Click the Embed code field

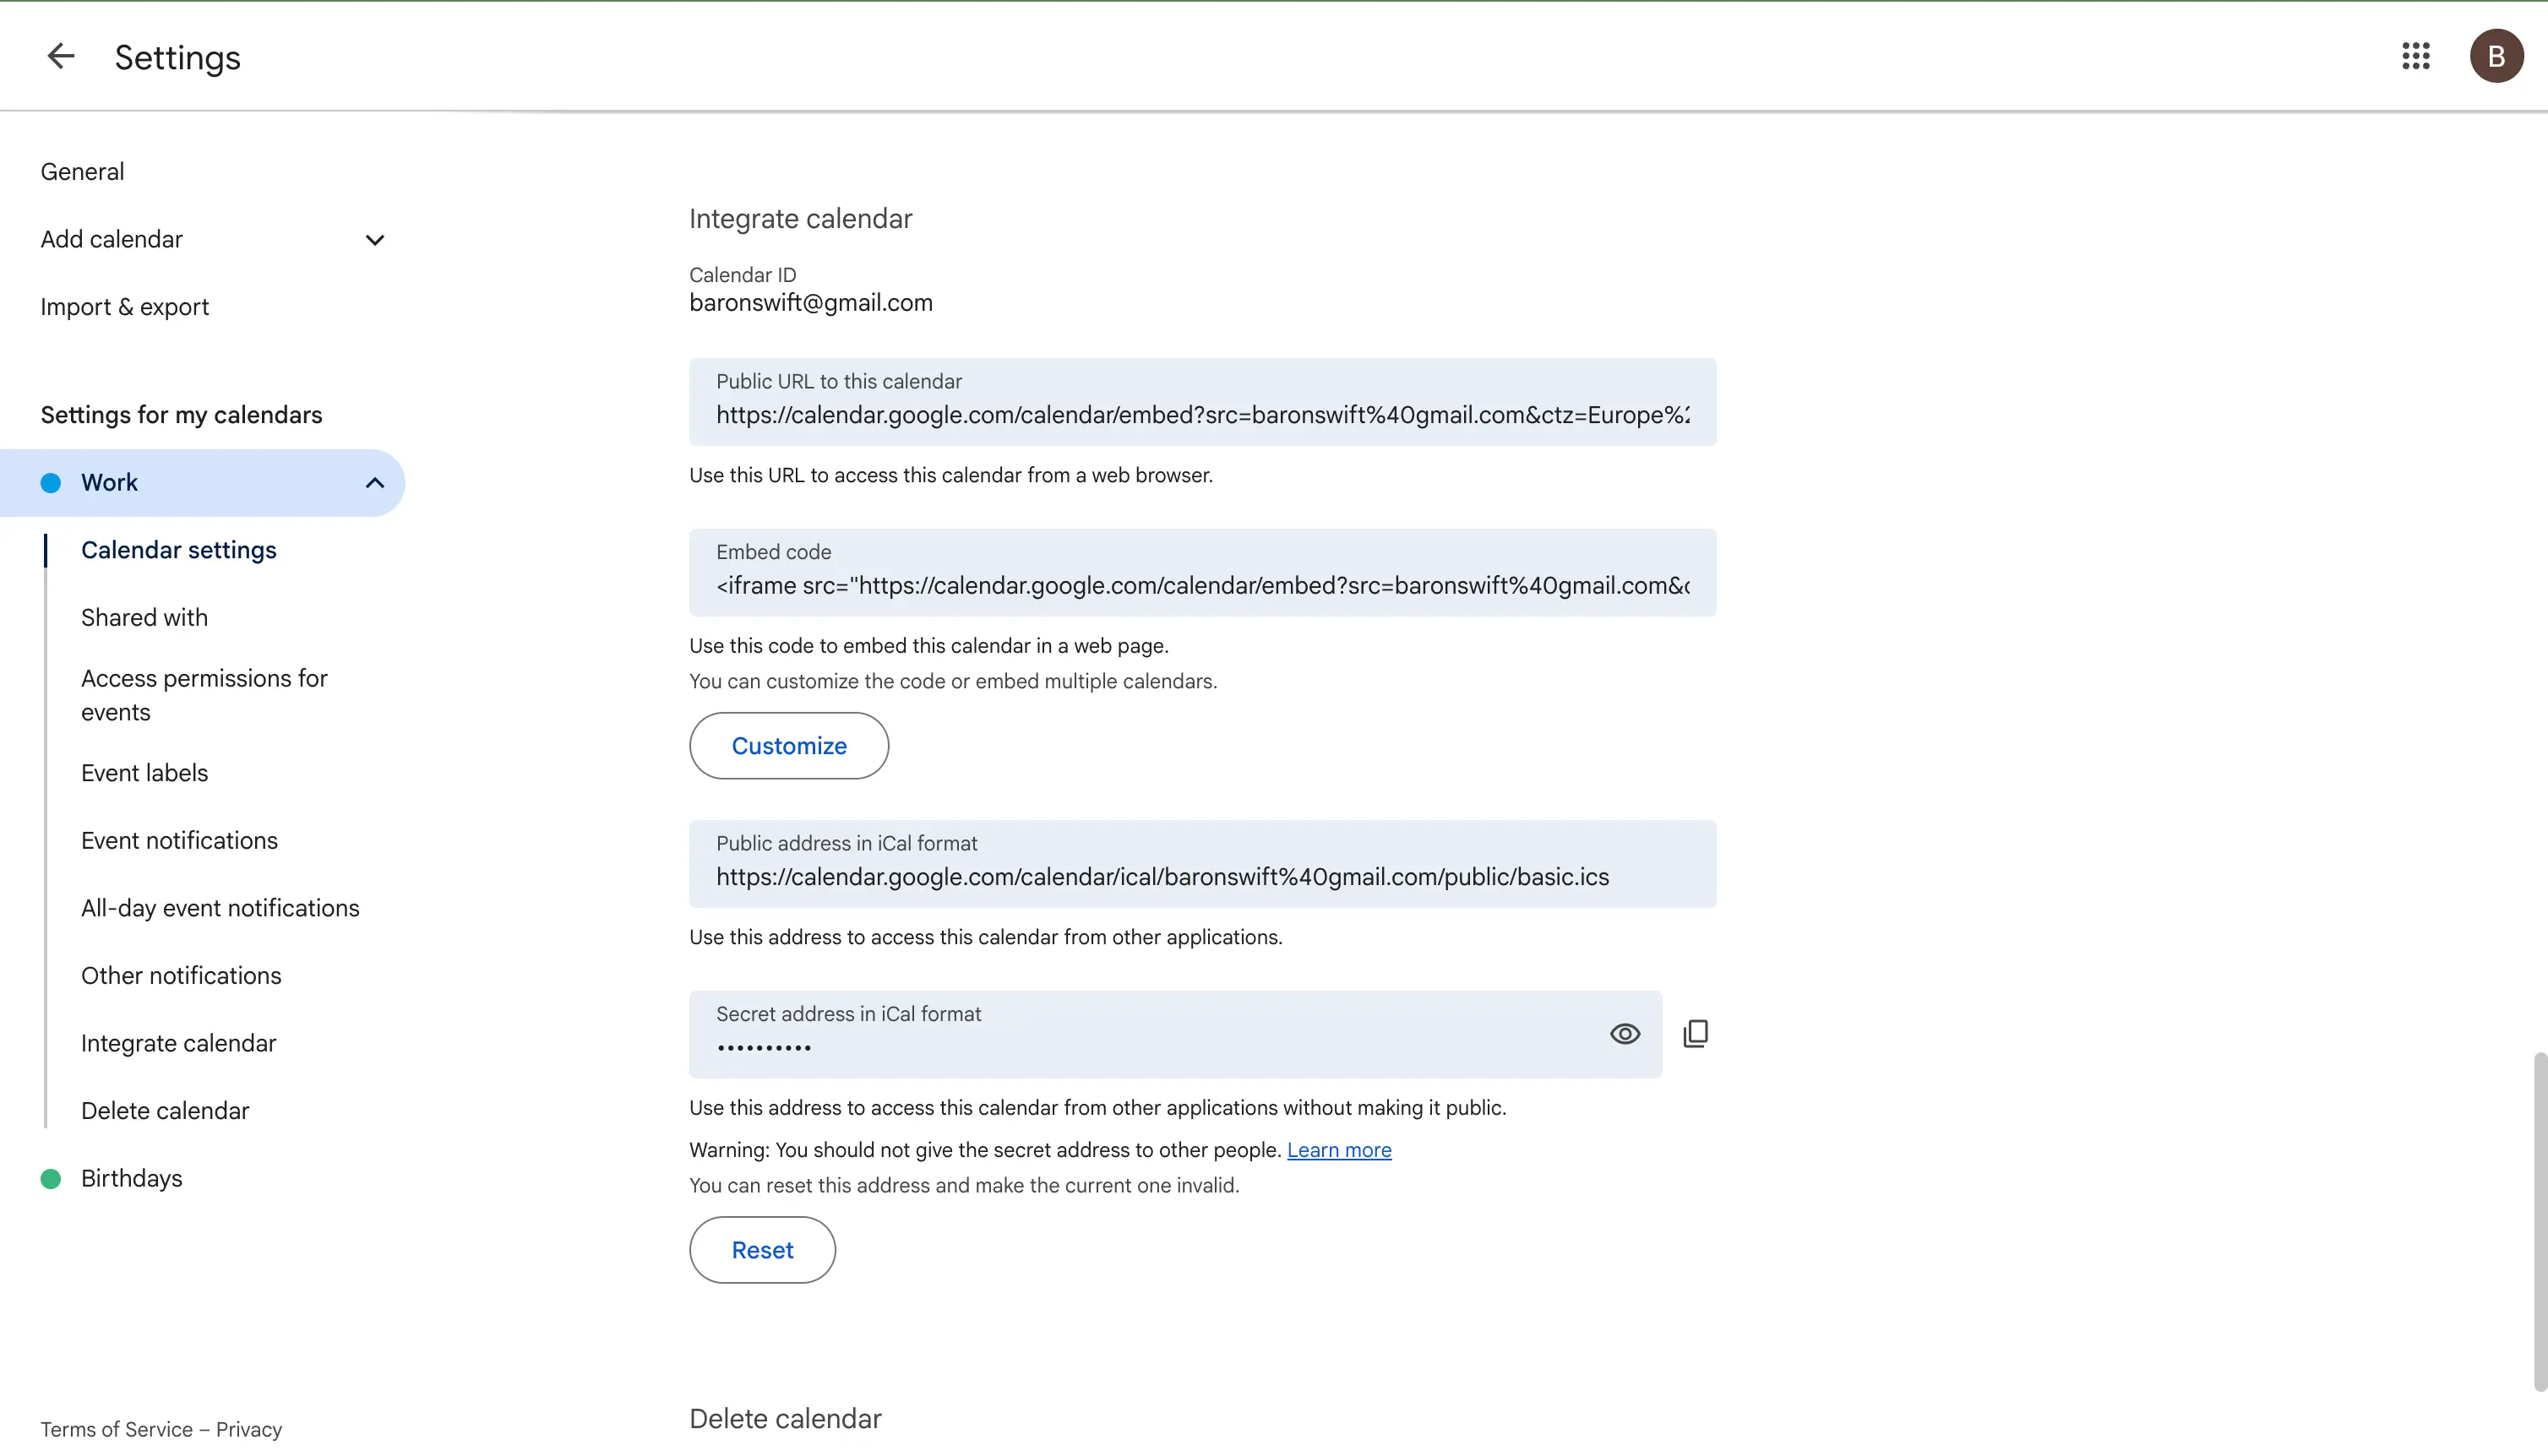pyautogui.click(x=1202, y=573)
